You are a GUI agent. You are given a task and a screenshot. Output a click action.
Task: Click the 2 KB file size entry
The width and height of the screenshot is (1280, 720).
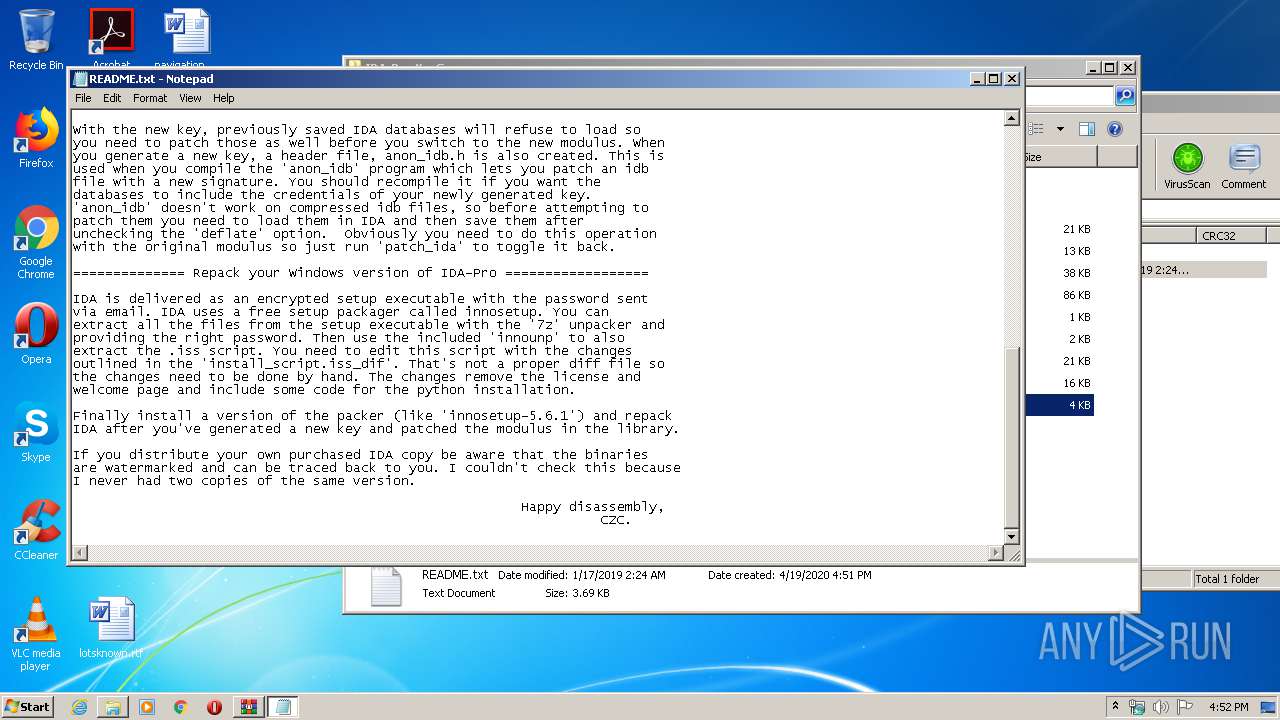[x=1079, y=339]
